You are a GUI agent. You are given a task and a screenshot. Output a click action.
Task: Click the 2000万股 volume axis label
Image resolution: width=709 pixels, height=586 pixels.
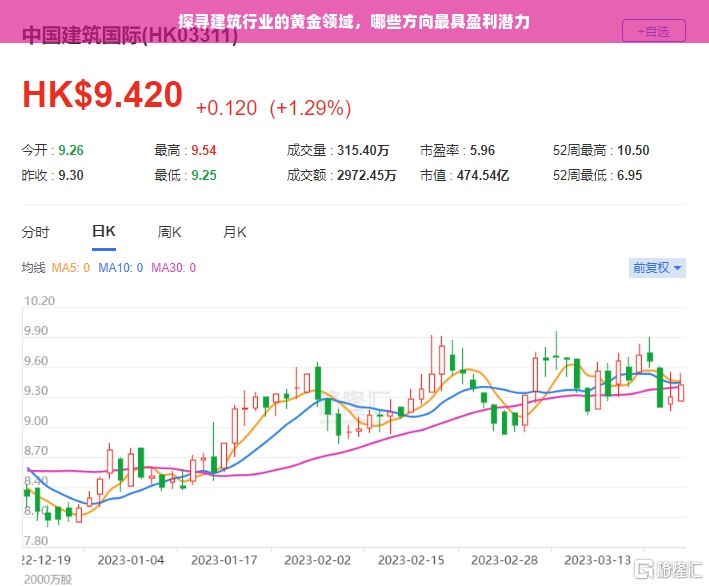pyautogui.click(x=48, y=579)
